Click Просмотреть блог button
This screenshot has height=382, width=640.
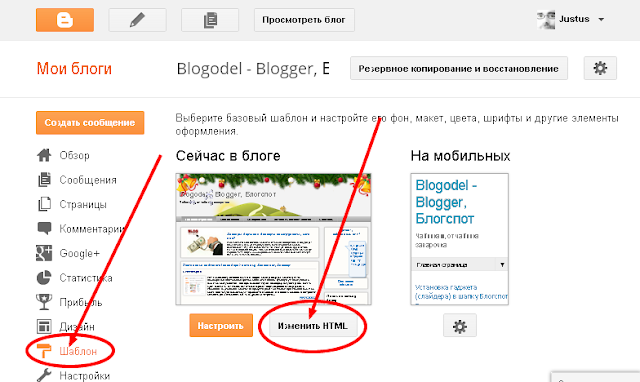pos(304,20)
